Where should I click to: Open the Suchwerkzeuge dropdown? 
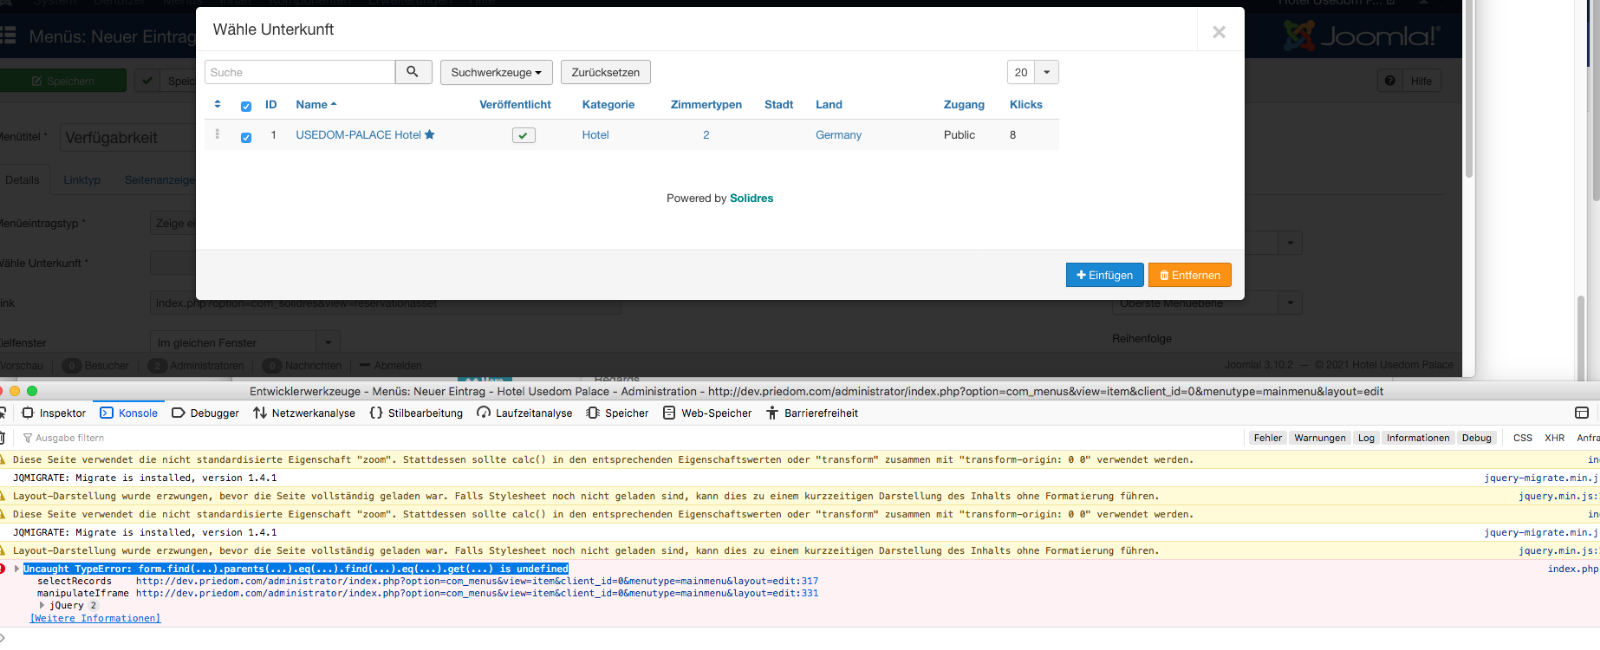point(496,72)
